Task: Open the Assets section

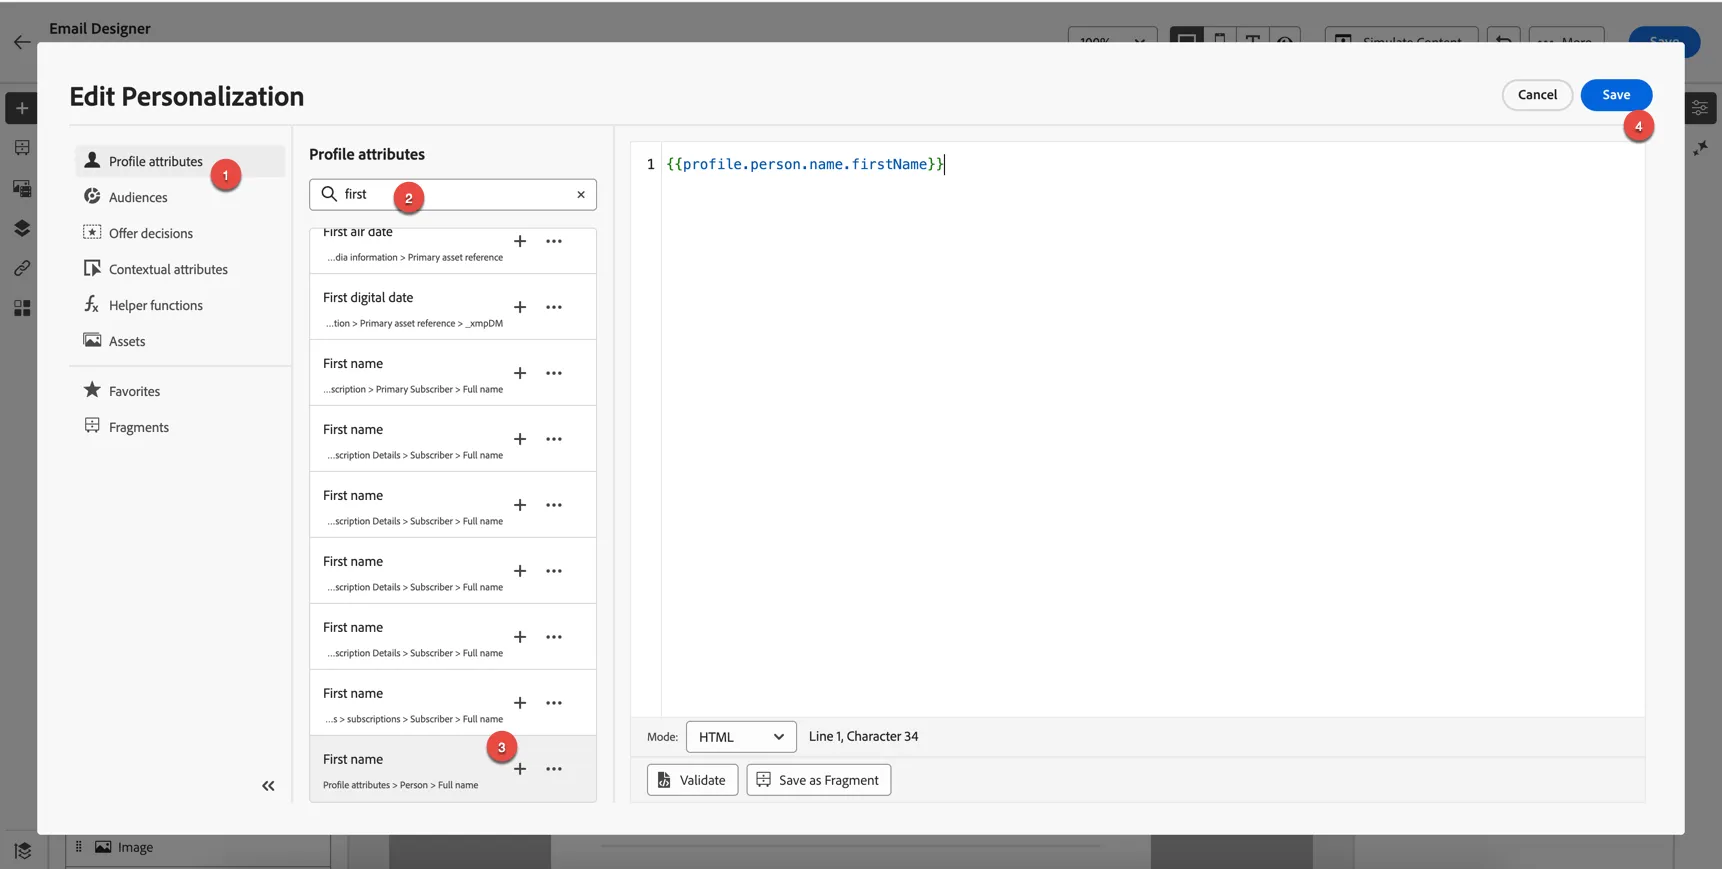Action: [180, 341]
